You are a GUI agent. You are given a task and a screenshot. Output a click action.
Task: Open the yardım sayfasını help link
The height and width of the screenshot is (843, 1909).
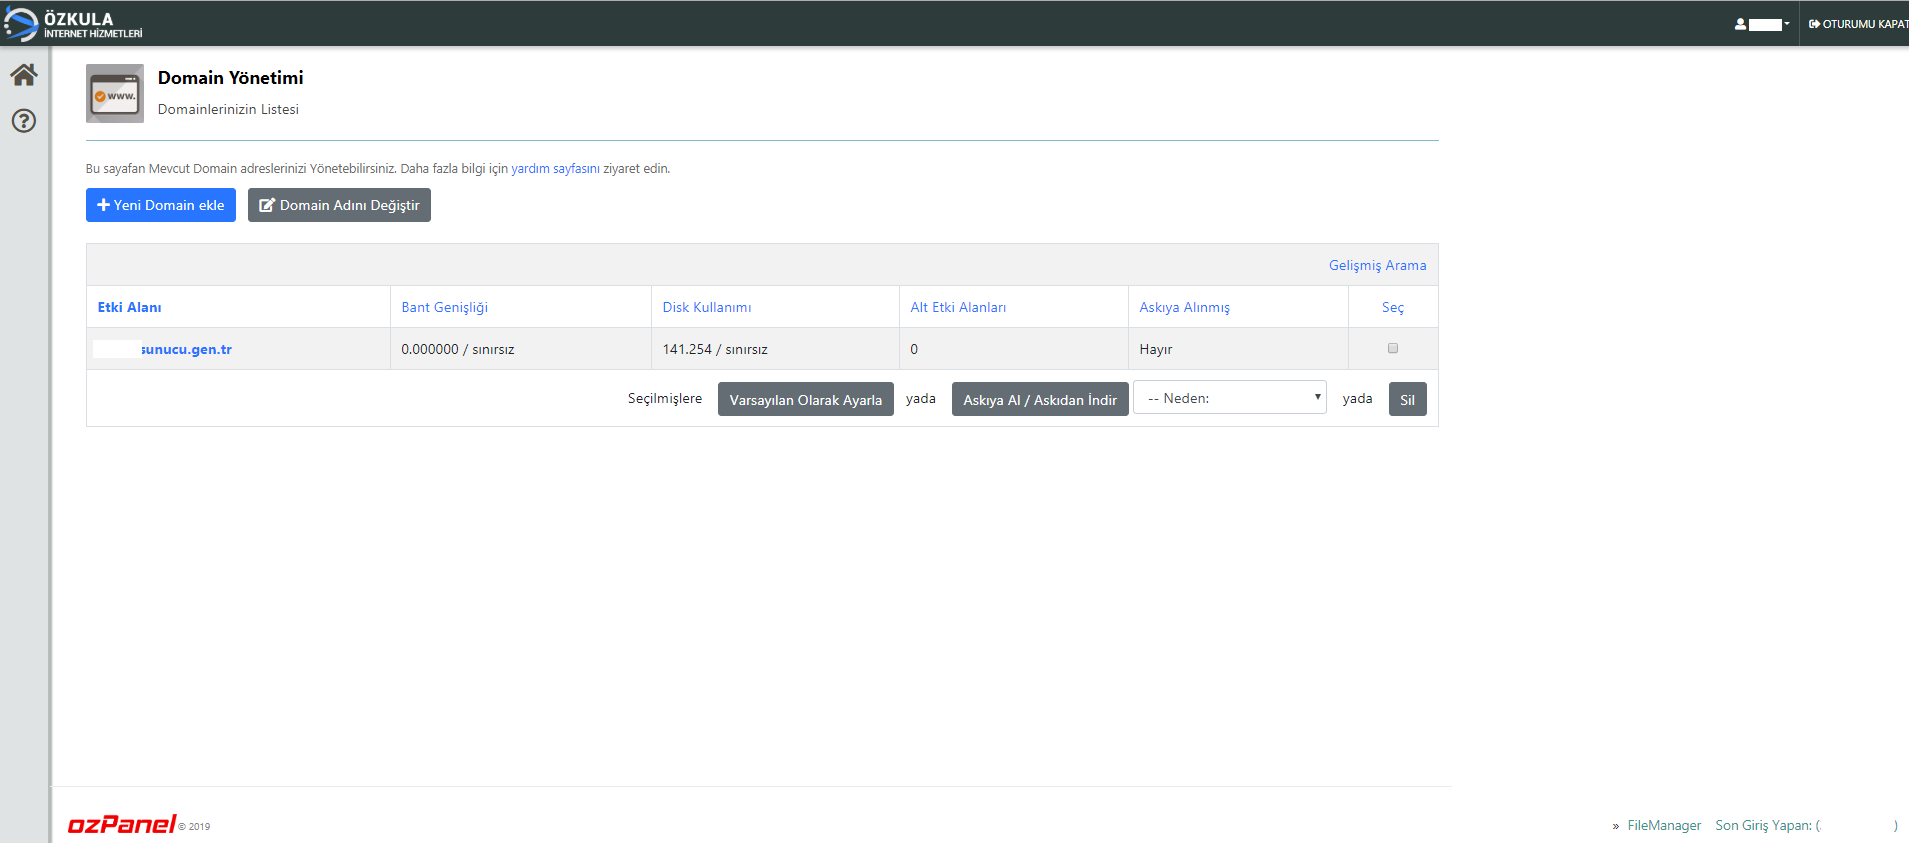[x=555, y=169]
